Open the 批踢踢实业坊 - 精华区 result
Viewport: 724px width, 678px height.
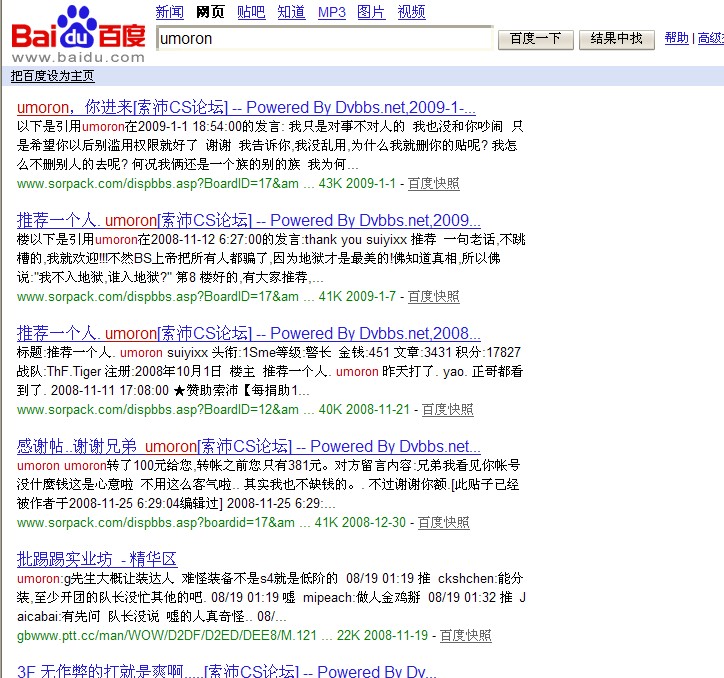(97, 559)
